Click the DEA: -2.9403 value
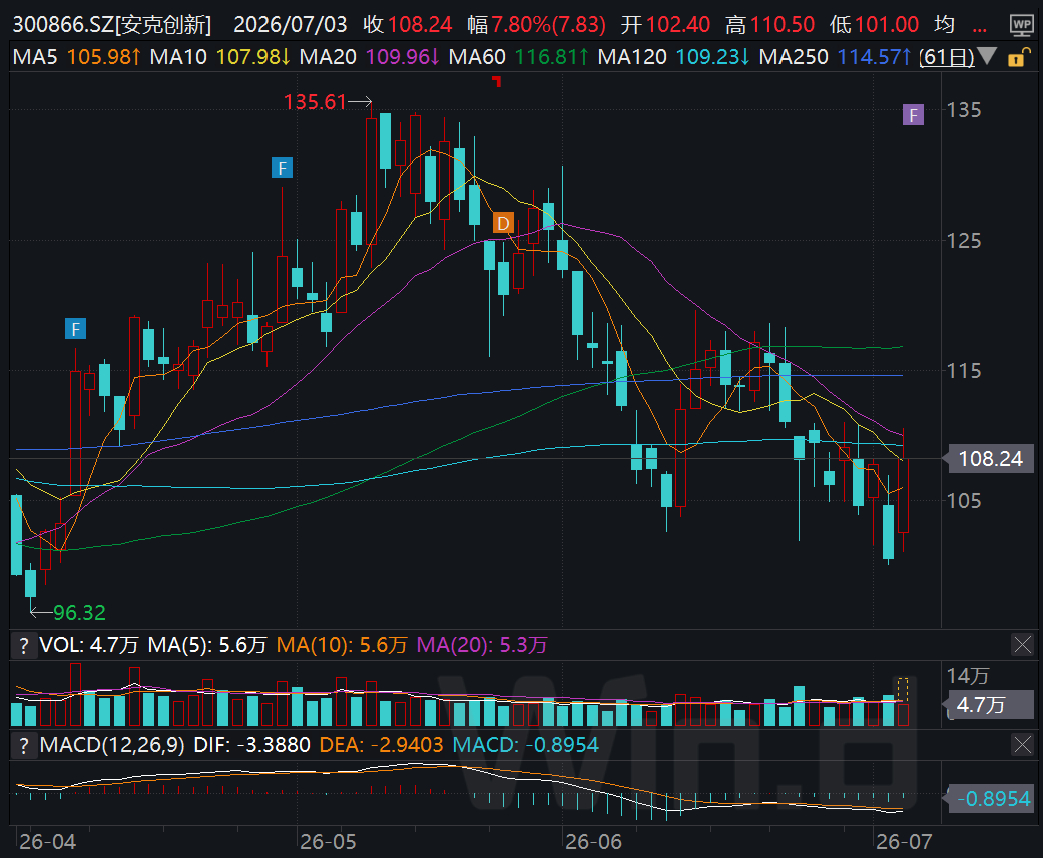This screenshot has width=1044, height=859. (382, 745)
